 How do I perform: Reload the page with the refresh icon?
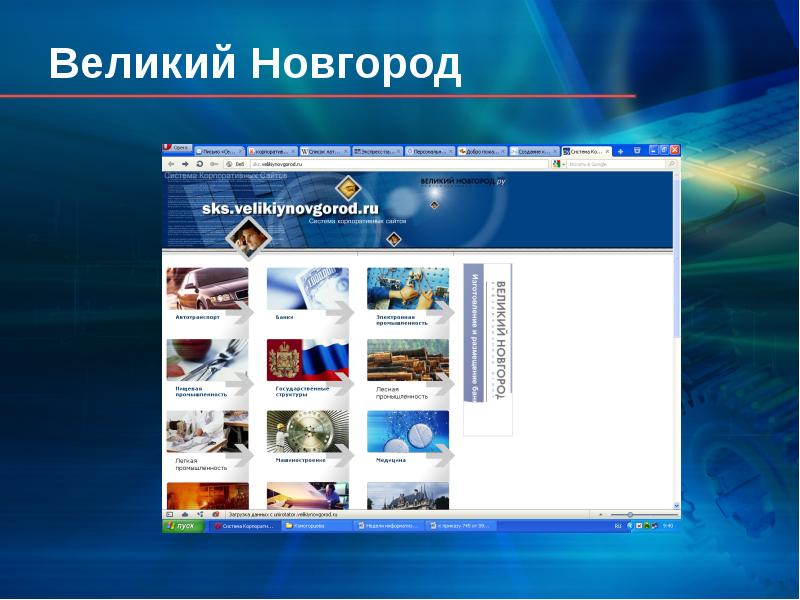pyautogui.click(x=200, y=163)
